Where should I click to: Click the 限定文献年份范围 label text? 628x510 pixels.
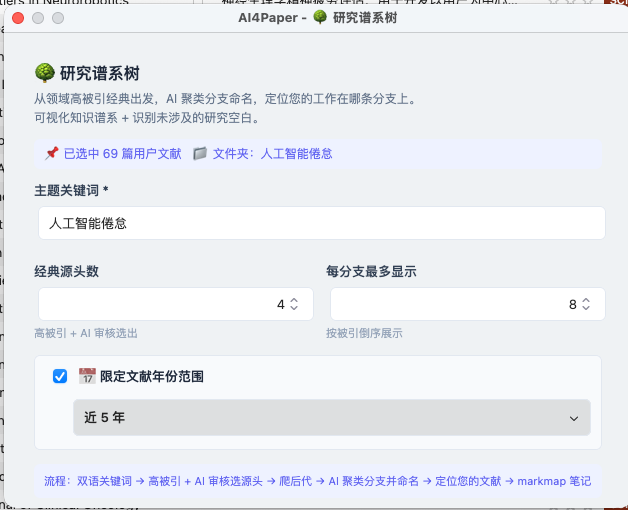click(x=152, y=377)
